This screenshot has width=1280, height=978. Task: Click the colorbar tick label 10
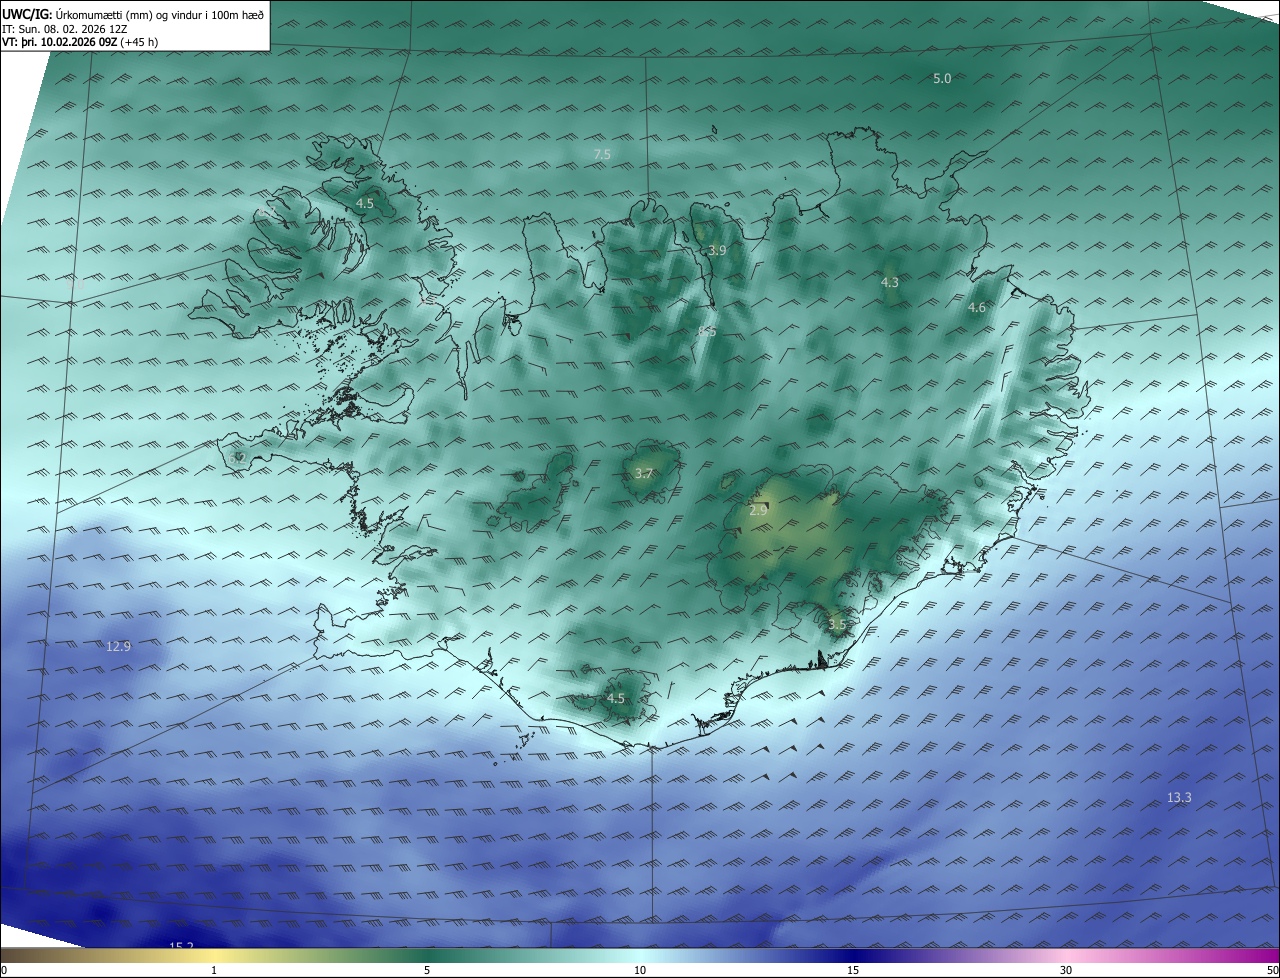coord(640,970)
